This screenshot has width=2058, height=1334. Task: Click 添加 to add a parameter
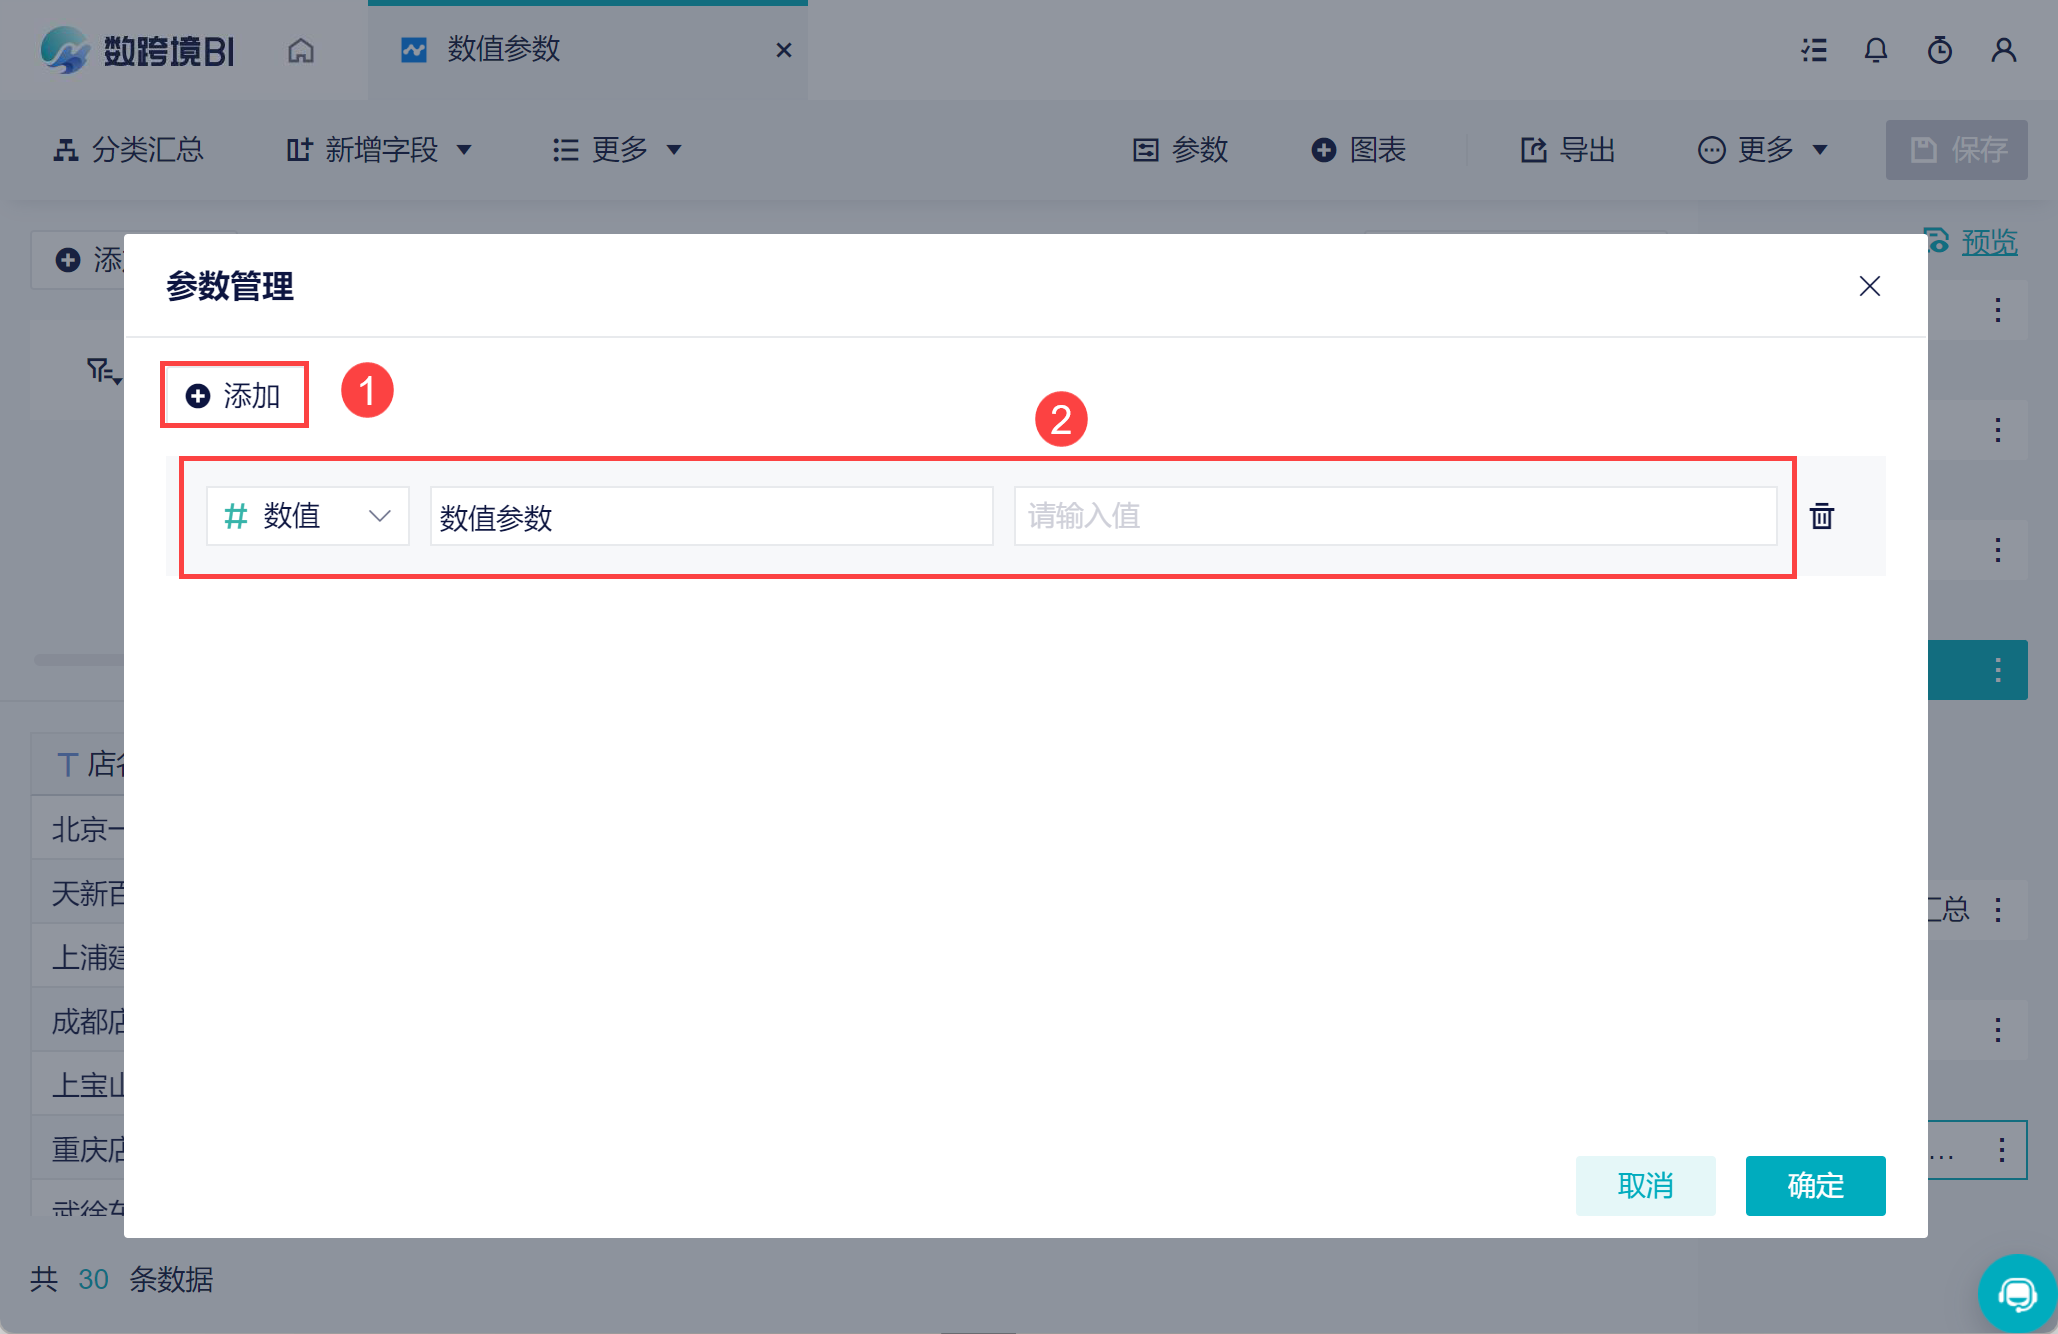pyautogui.click(x=234, y=396)
